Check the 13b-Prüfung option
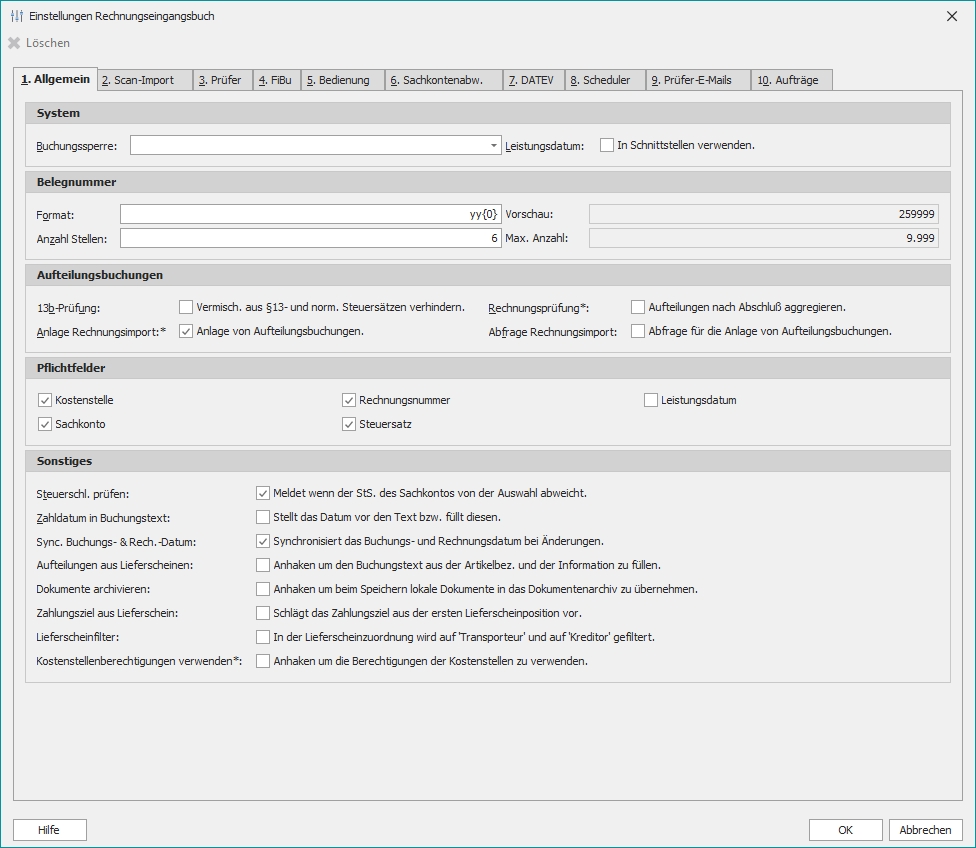 (186, 307)
